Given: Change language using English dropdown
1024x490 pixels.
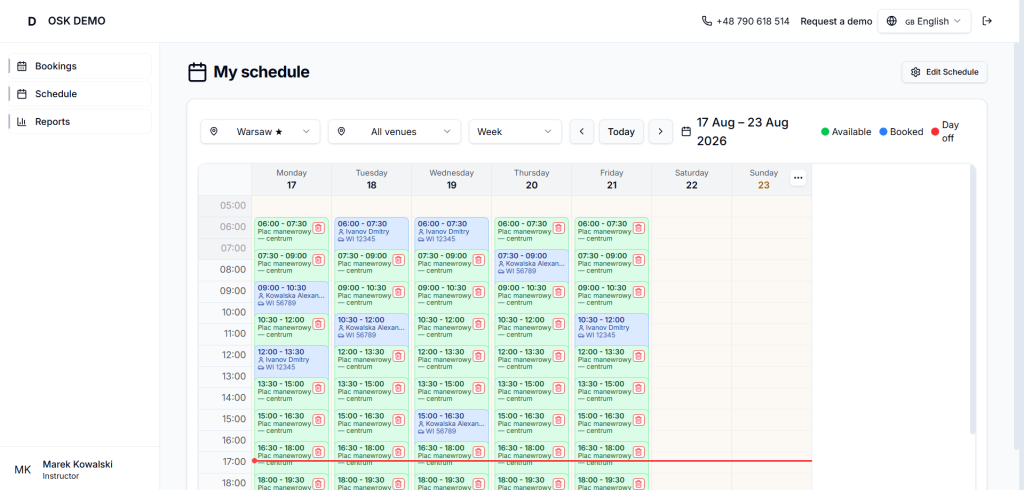Looking at the screenshot, I should point(924,21).
